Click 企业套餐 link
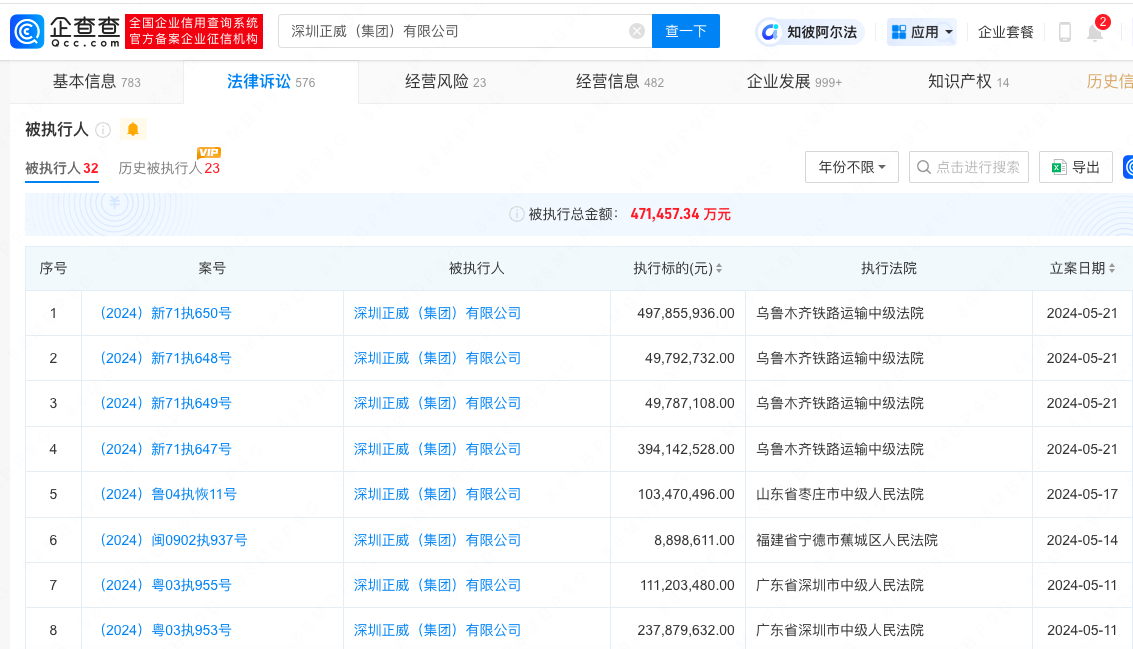The height and width of the screenshot is (649, 1133). [1005, 32]
